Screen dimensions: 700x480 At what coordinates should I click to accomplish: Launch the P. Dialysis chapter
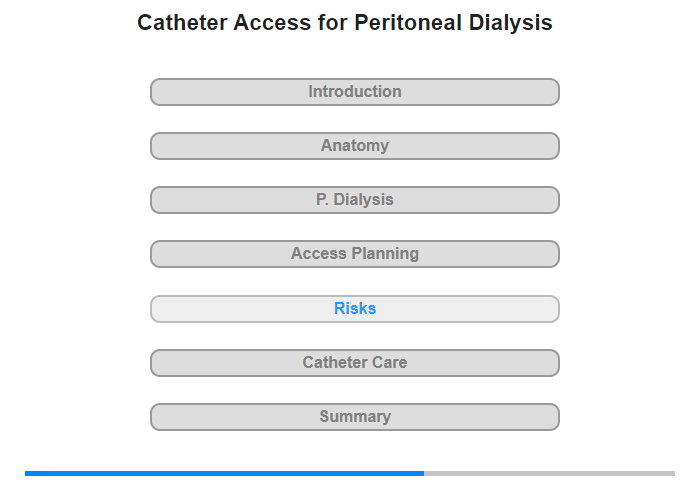coord(354,200)
